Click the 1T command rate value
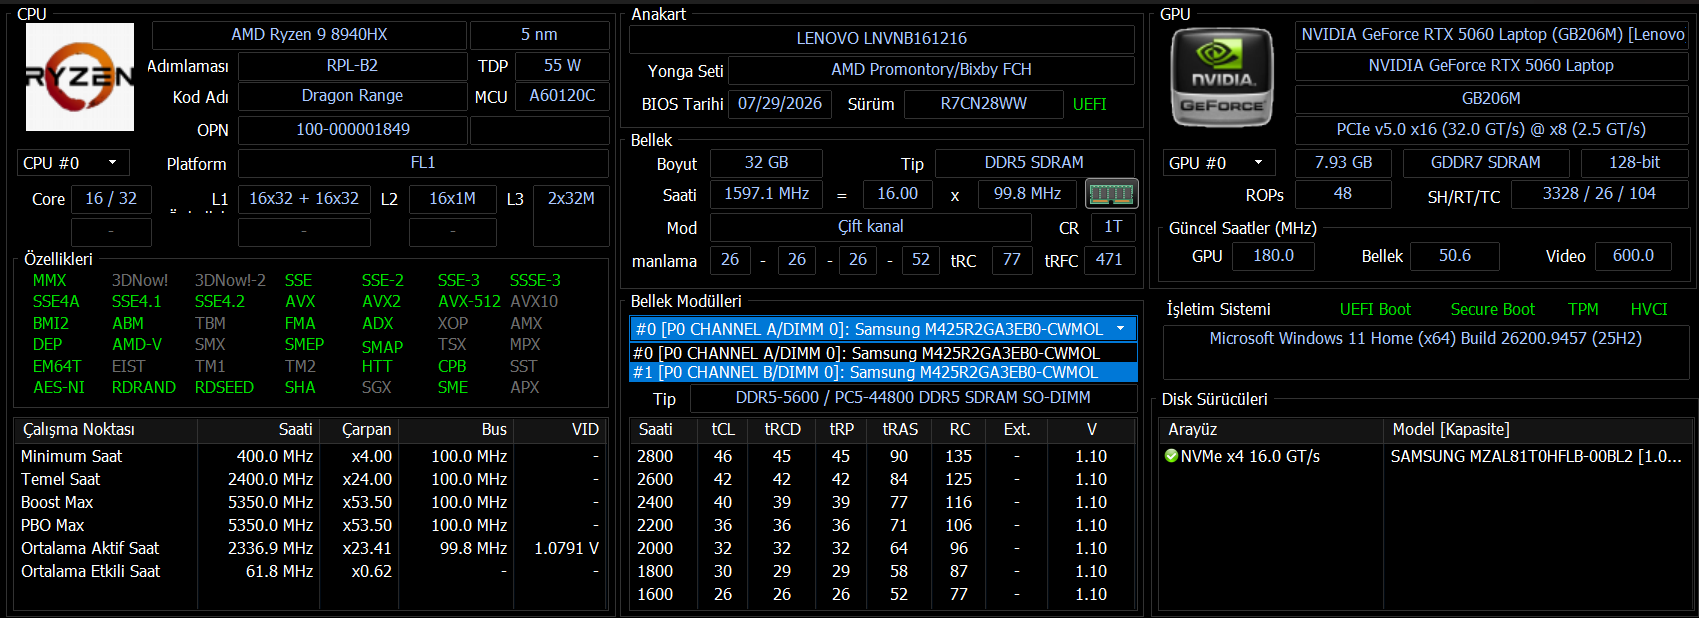Image resolution: width=1699 pixels, height=618 pixels. click(1113, 227)
